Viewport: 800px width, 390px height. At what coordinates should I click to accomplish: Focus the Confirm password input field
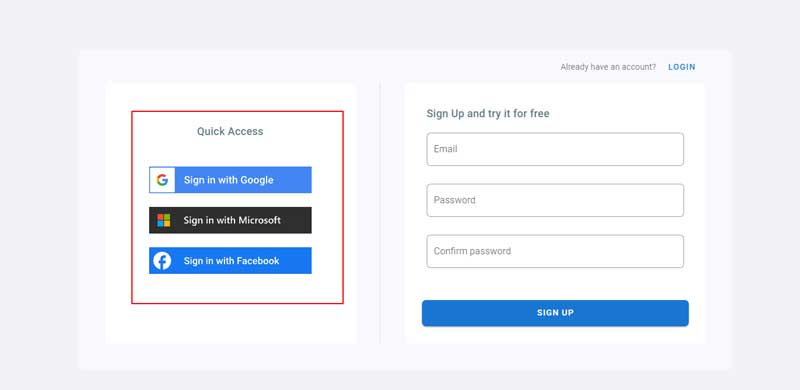pos(555,251)
